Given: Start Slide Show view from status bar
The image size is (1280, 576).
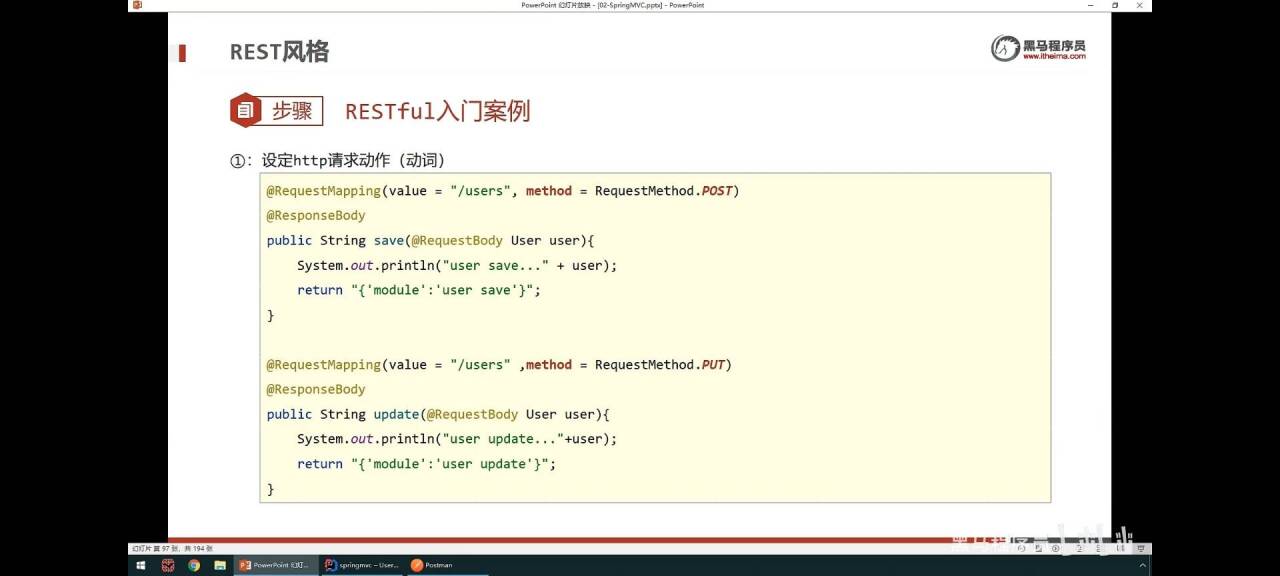Looking at the screenshot, I should [1140, 548].
